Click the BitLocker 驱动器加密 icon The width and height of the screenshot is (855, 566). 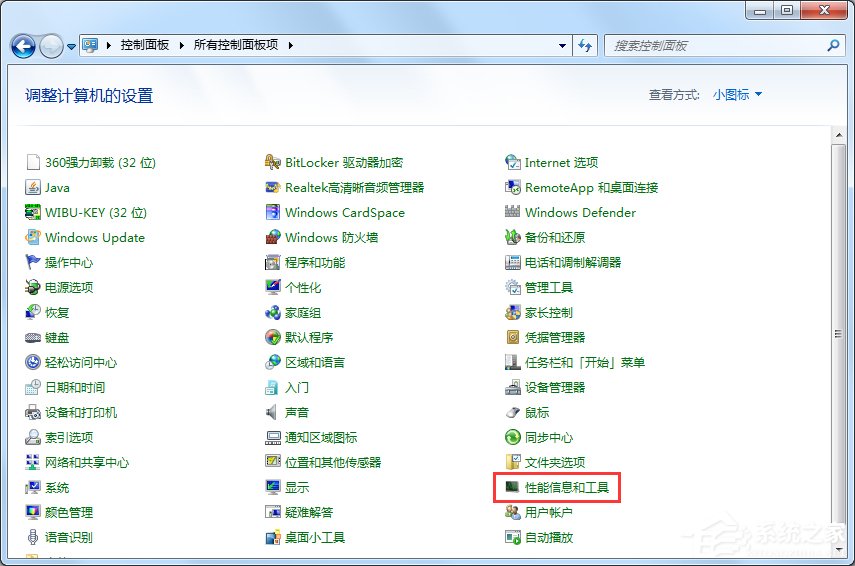click(273, 162)
